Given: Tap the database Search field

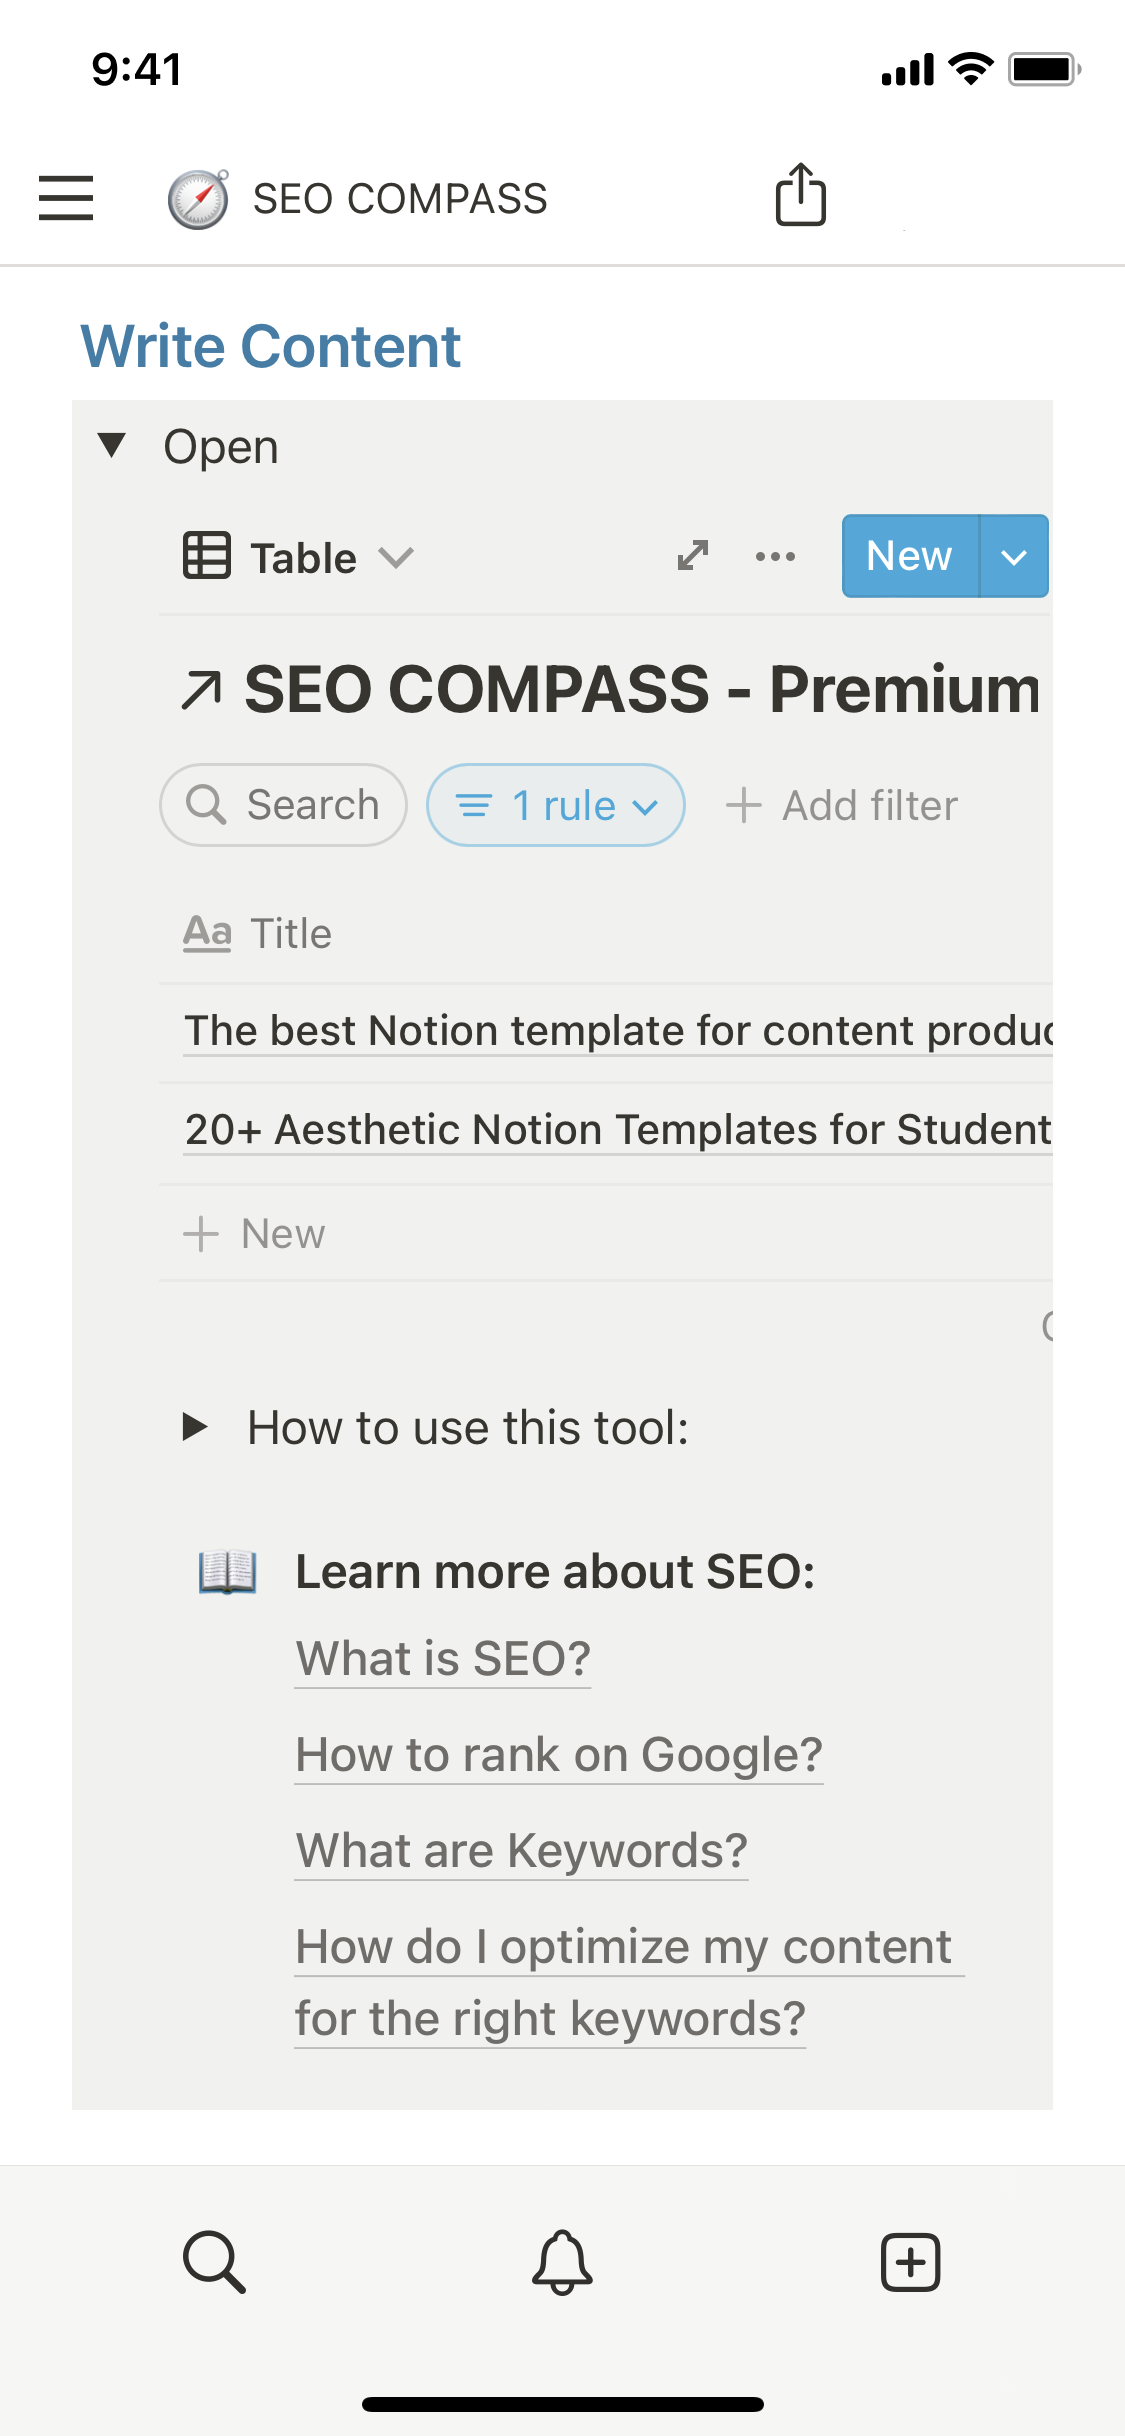Looking at the screenshot, I should click(284, 805).
